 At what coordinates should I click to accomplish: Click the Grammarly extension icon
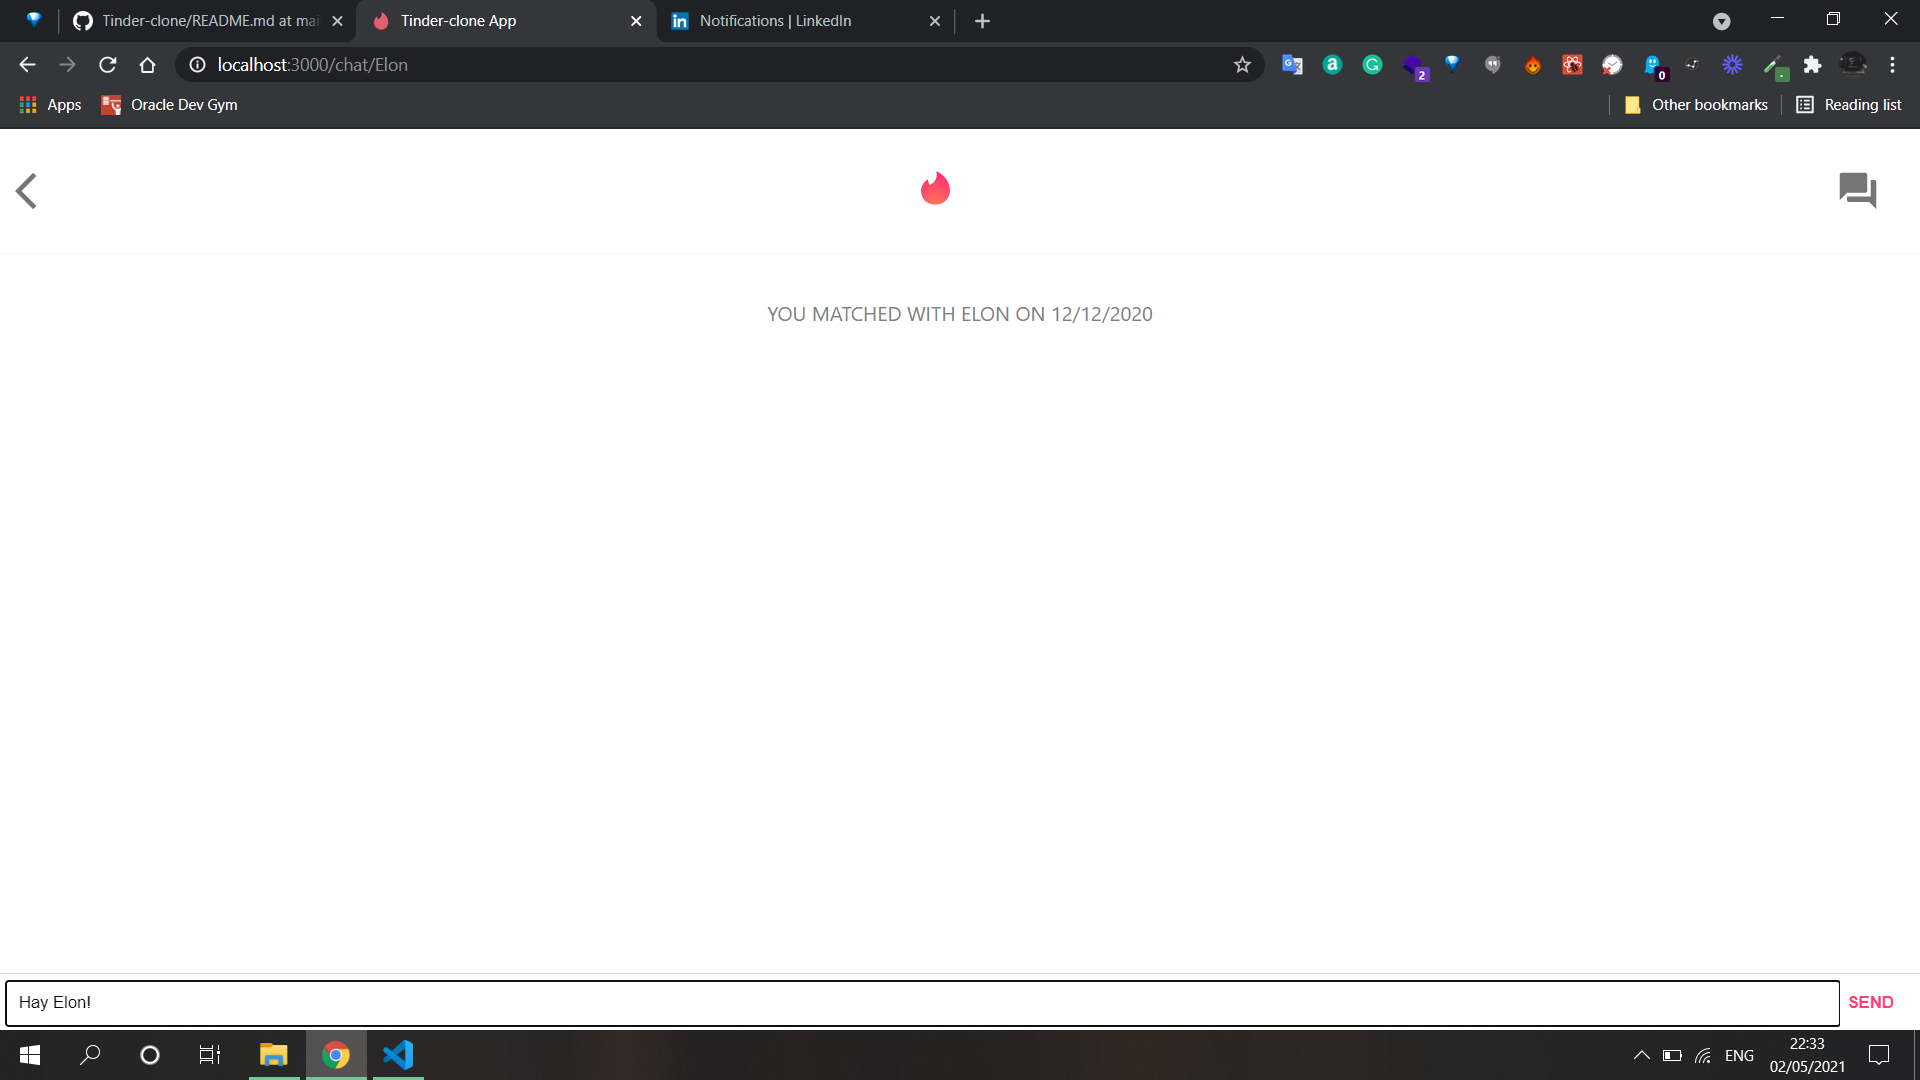click(1372, 65)
